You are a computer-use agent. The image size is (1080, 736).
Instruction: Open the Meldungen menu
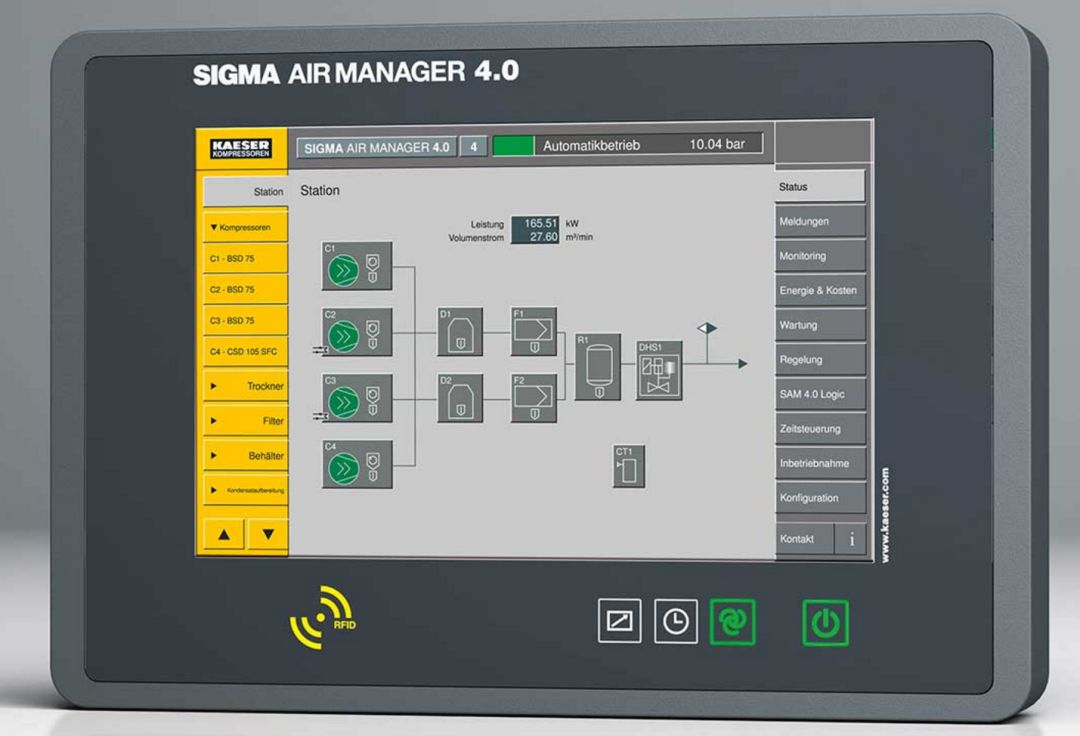tap(820, 221)
